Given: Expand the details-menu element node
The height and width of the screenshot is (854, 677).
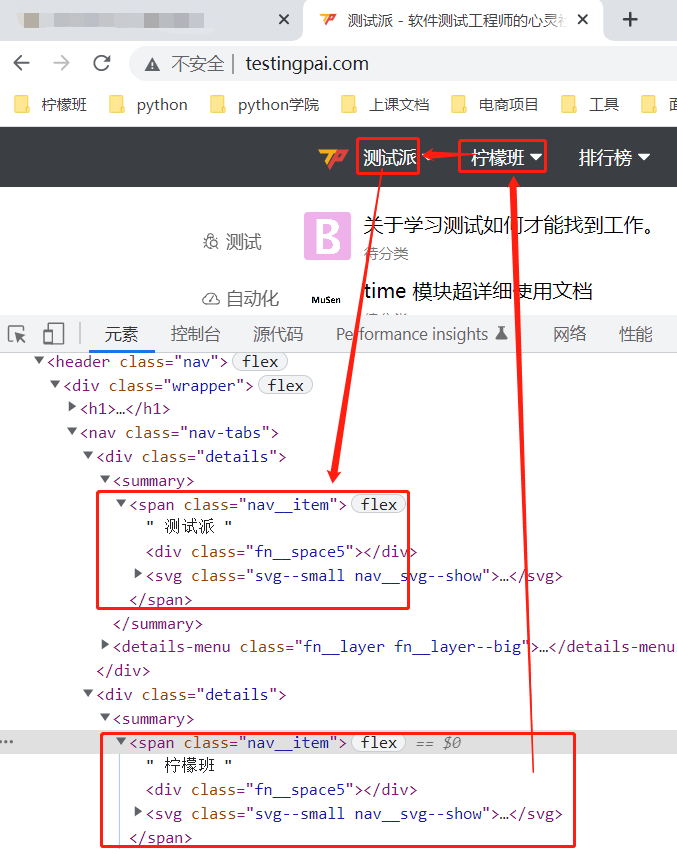Looking at the screenshot, I should [x=105, y=646].
